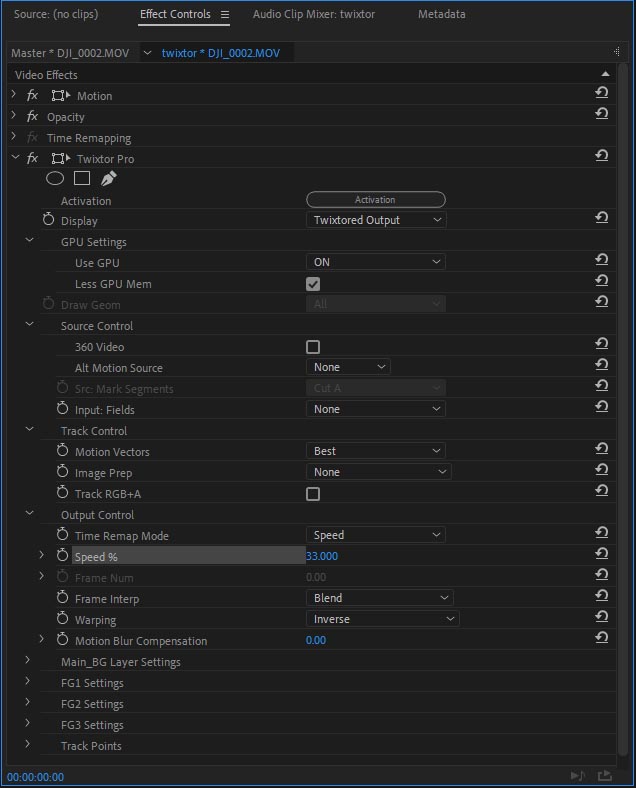Reset the Opacity effect
Viewport: 636px width, 788px height.
[x=601, y=114]
